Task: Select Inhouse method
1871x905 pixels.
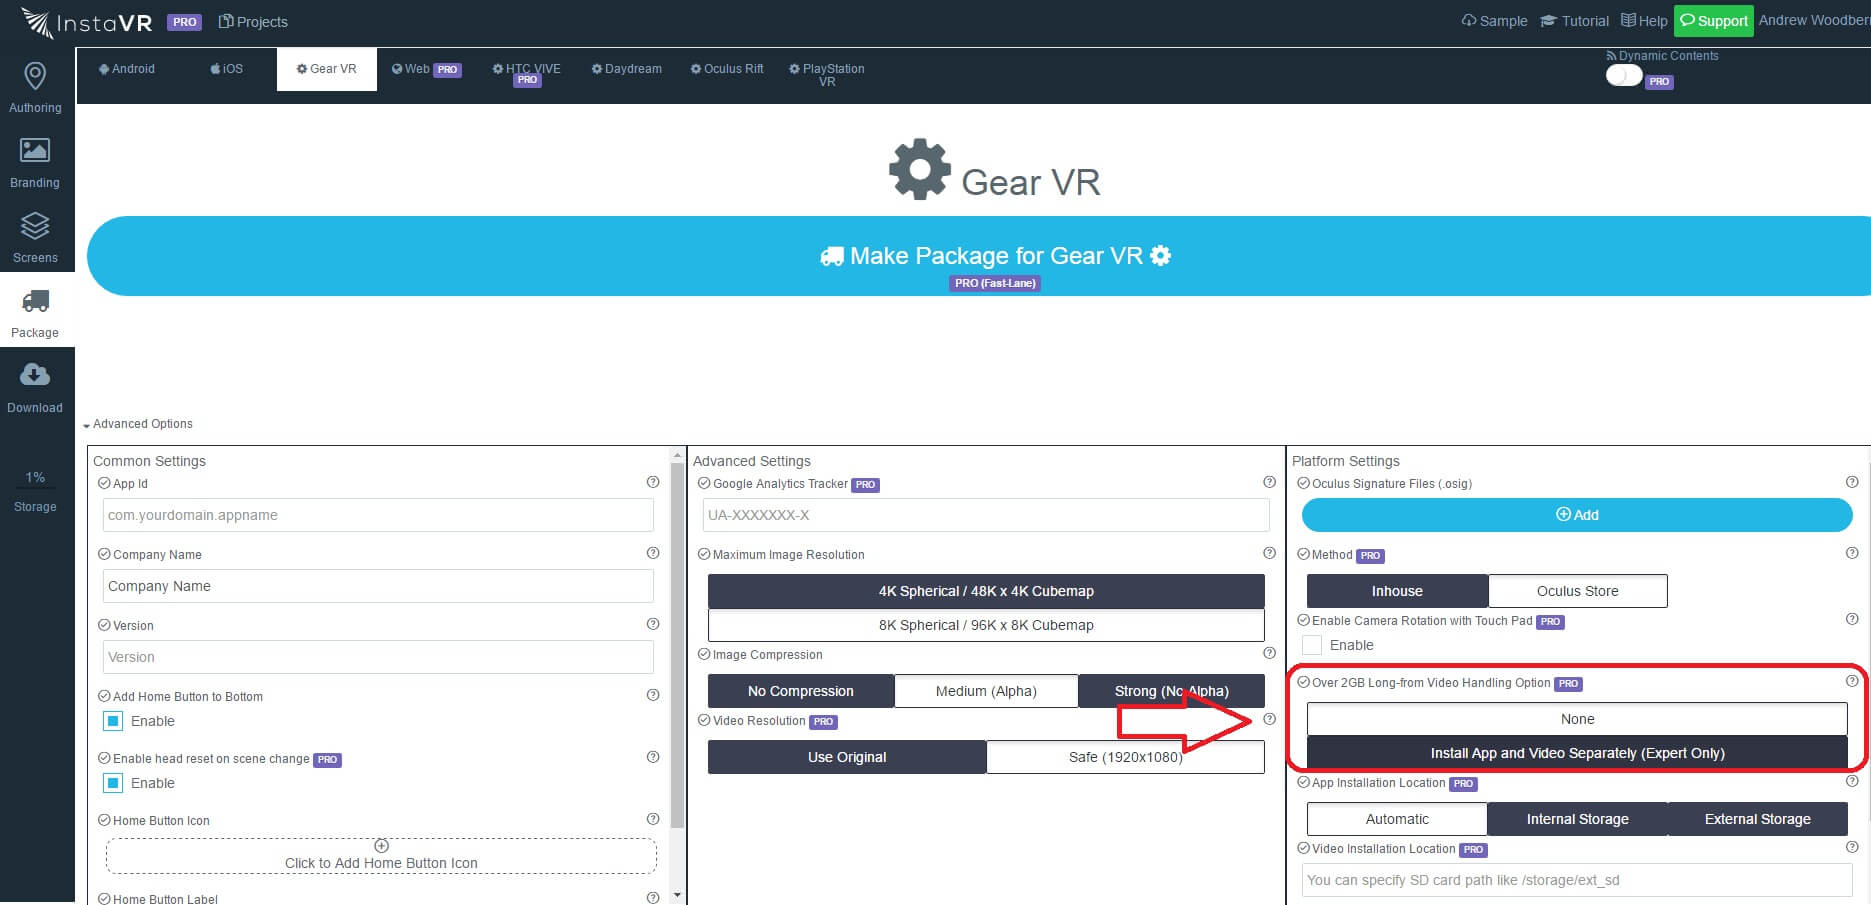Action: 1397,591
